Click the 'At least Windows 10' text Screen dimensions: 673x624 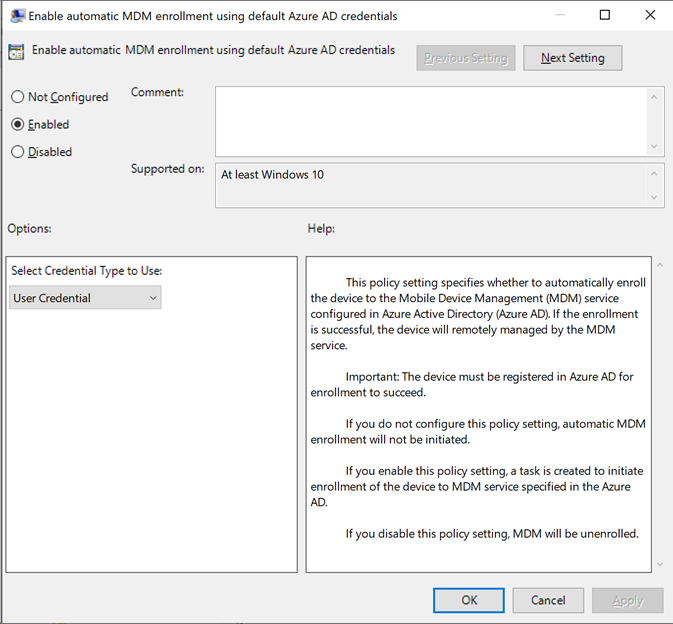[x=272, y=175]
